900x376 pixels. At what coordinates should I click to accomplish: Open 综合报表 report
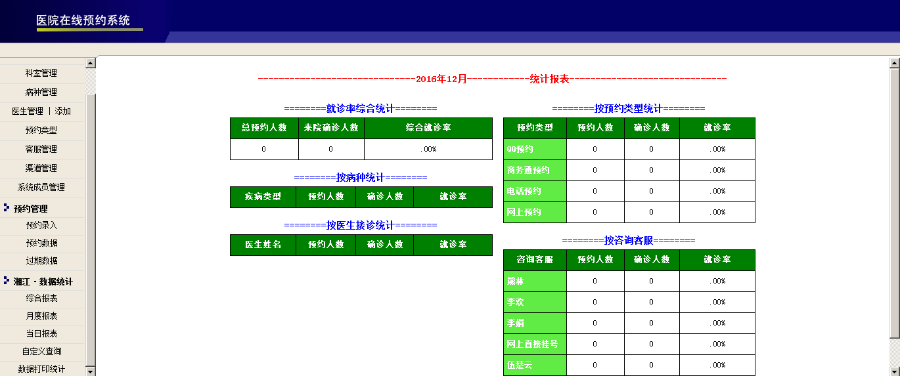(x=41, y=299)
